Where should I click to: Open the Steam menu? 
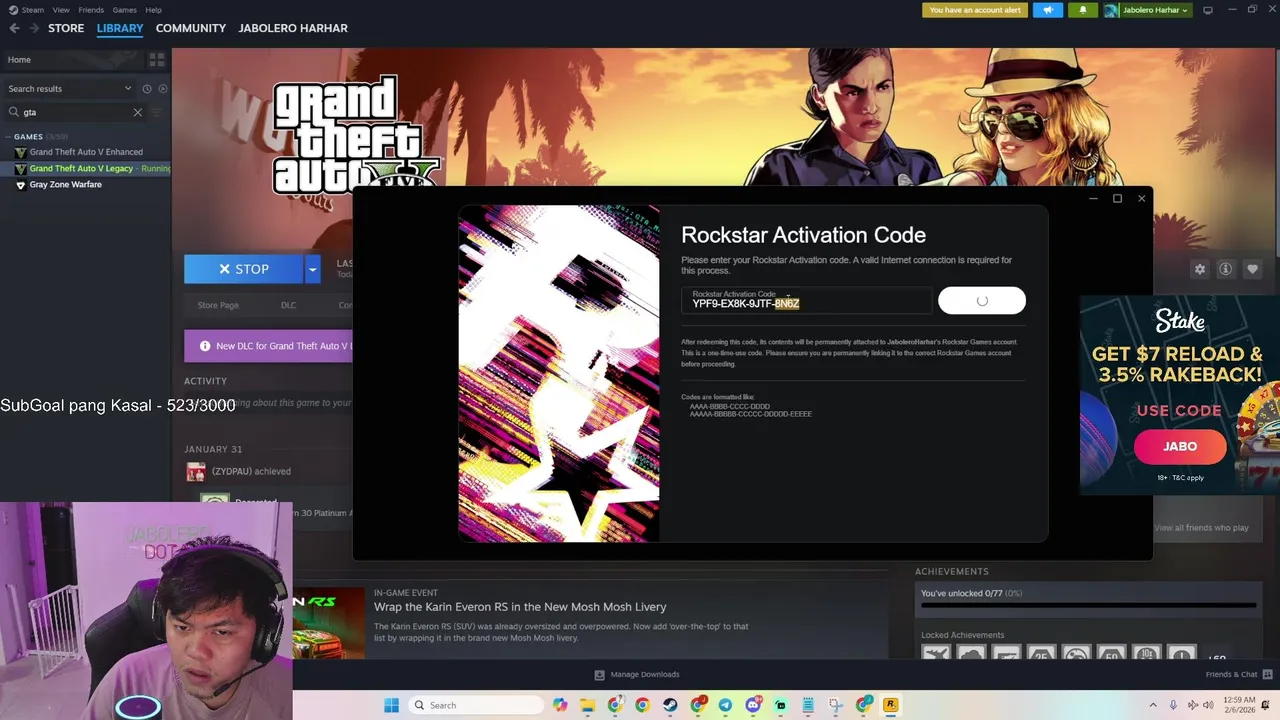tap(33, 10)
